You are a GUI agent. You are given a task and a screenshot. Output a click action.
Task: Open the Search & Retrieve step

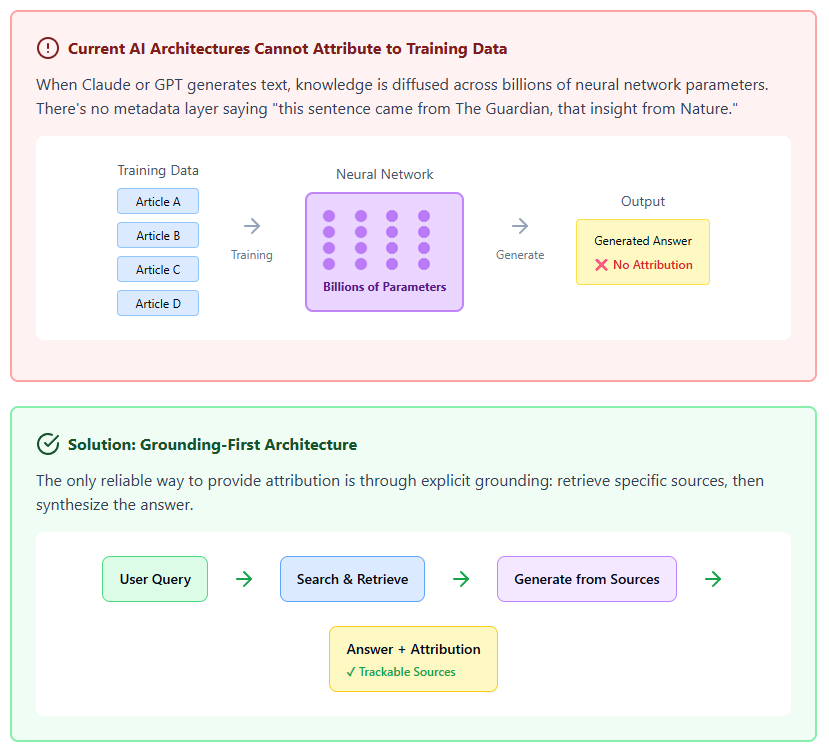pyautogui.click(x=352, y=579)
